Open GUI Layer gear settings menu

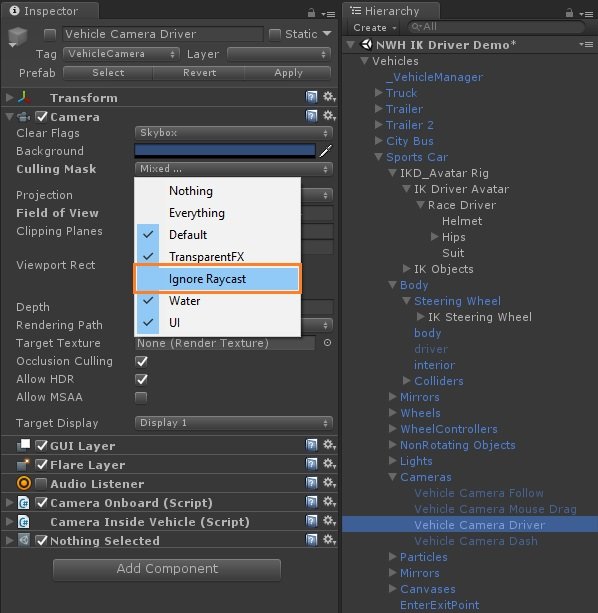click(329, 445)
